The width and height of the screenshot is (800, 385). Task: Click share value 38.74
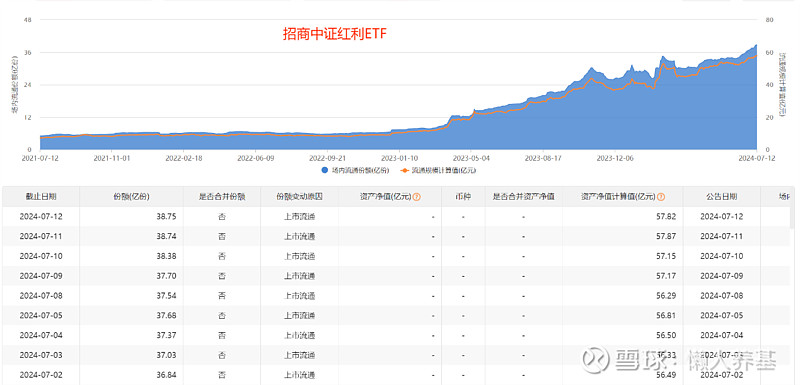[167, 237]
